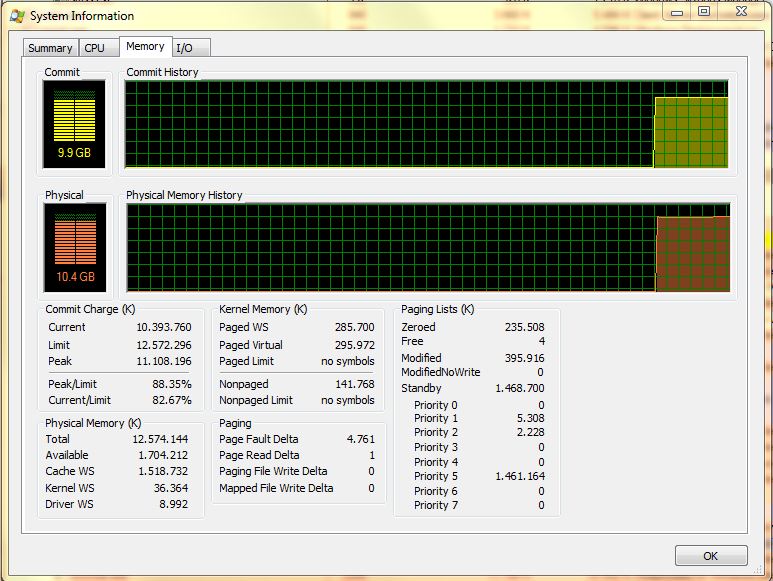Click the Priority 3 label
This screenshot has height=581, width=773.
pos(436,447)
